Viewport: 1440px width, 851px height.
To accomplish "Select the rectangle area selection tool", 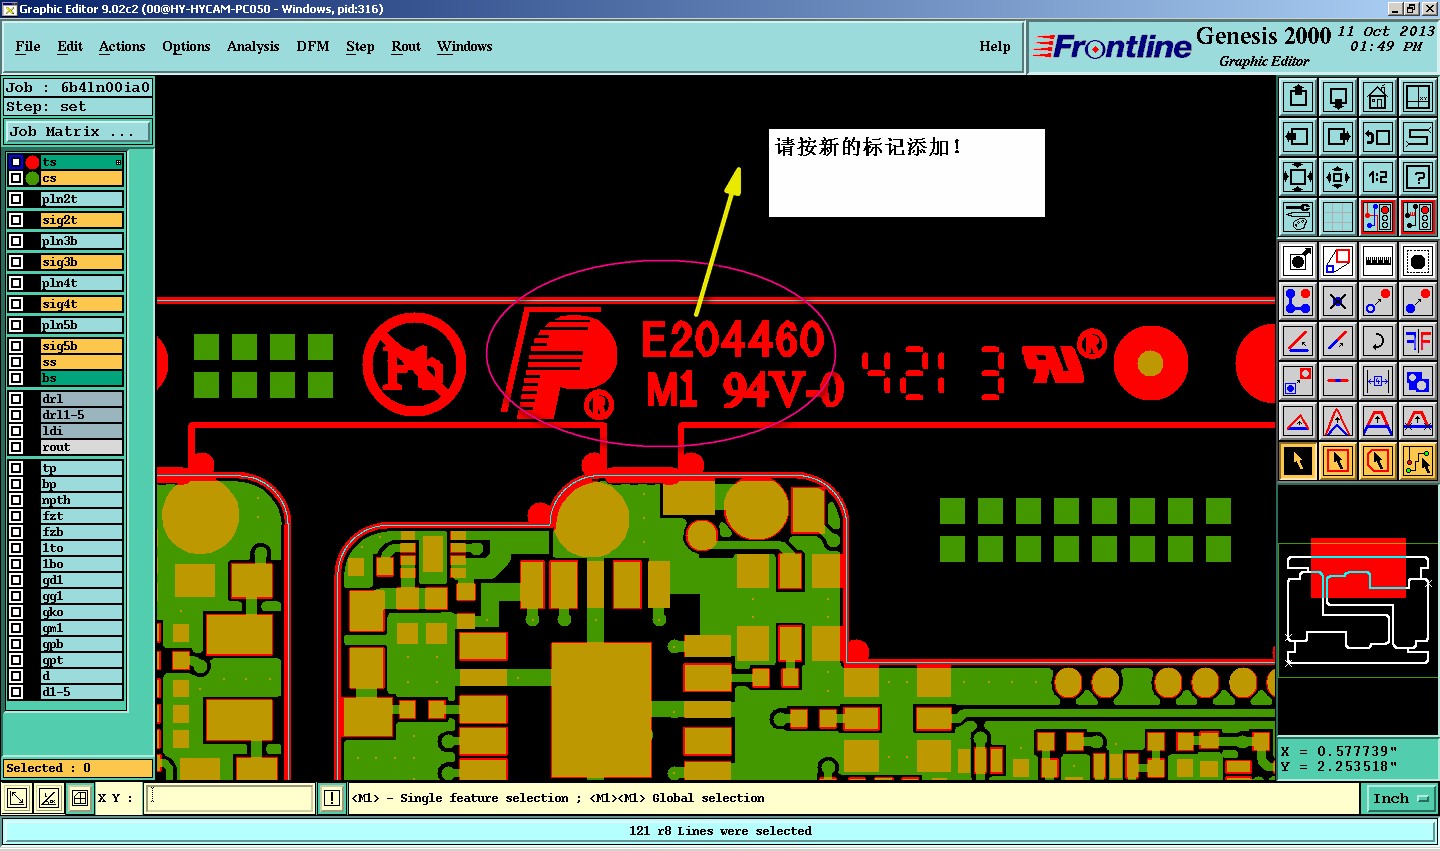I will pyautogui.click(x=1338, y=461).
